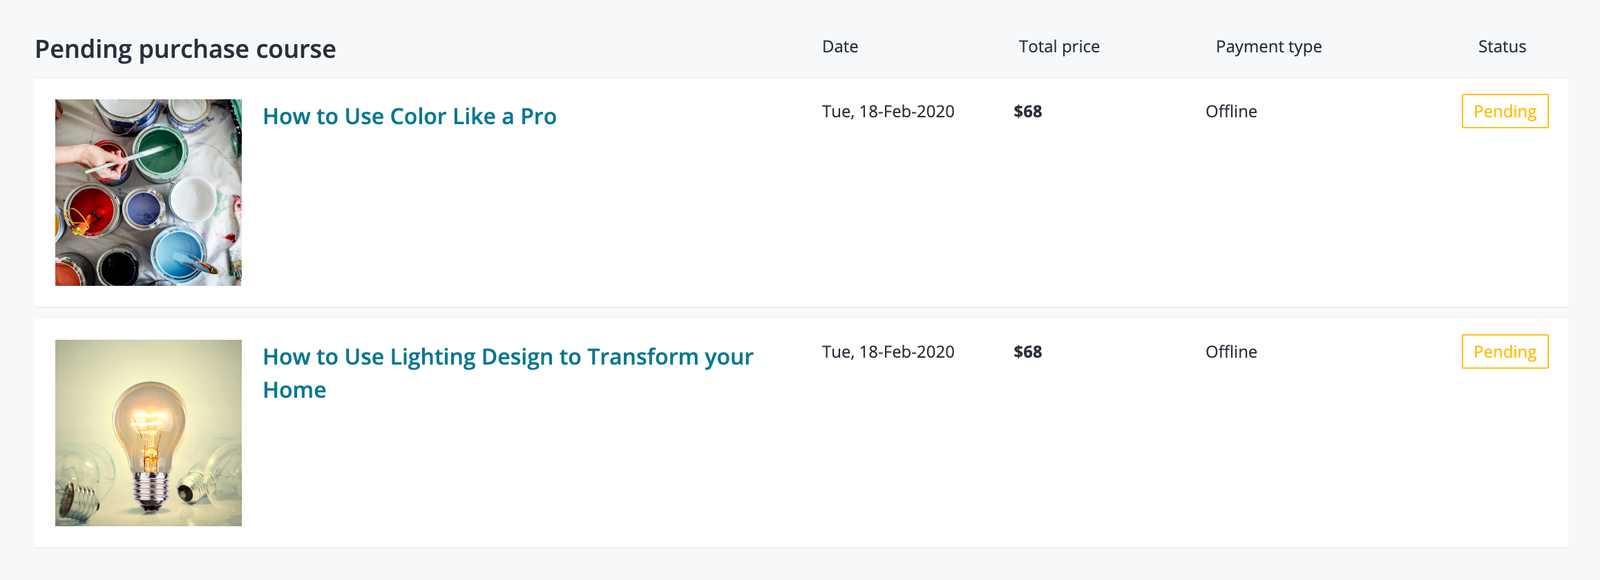The width and height of the screenshot is (1600, 580).
Task: Click the glowing upright light bulb image
Action: [148, 440]
